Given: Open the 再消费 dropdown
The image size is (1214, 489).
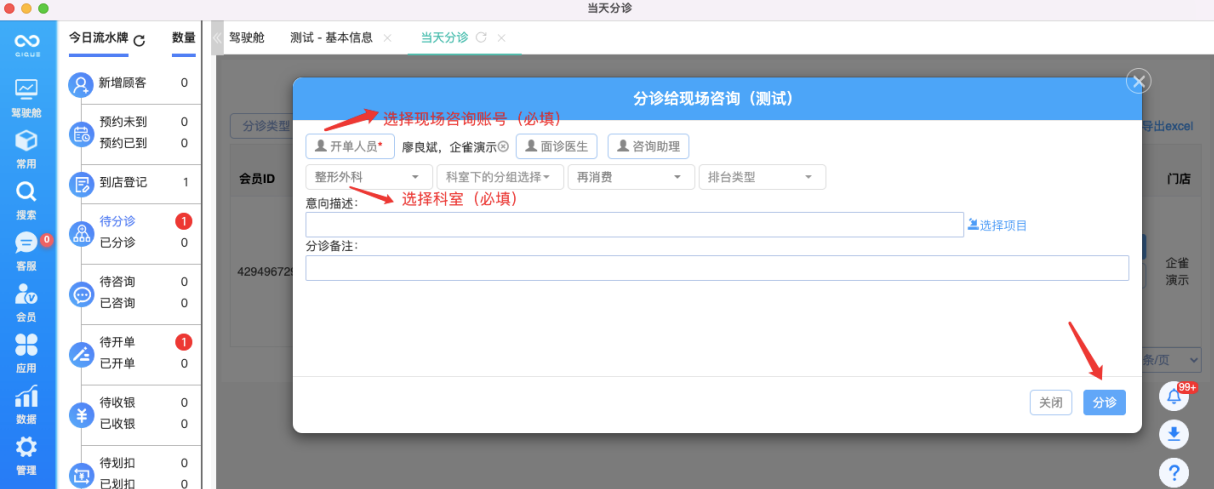Looking at the screenshot, I should [631, 177].
